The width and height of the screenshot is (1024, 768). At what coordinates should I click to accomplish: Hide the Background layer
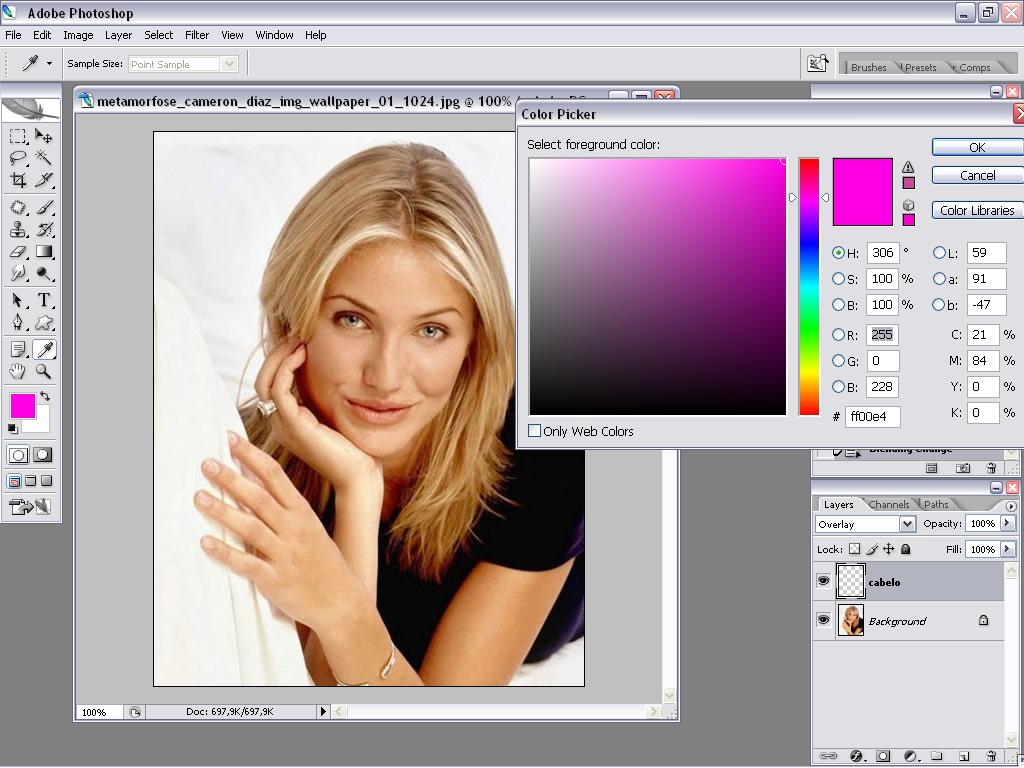pyautogui.click(x=824, y=619)
